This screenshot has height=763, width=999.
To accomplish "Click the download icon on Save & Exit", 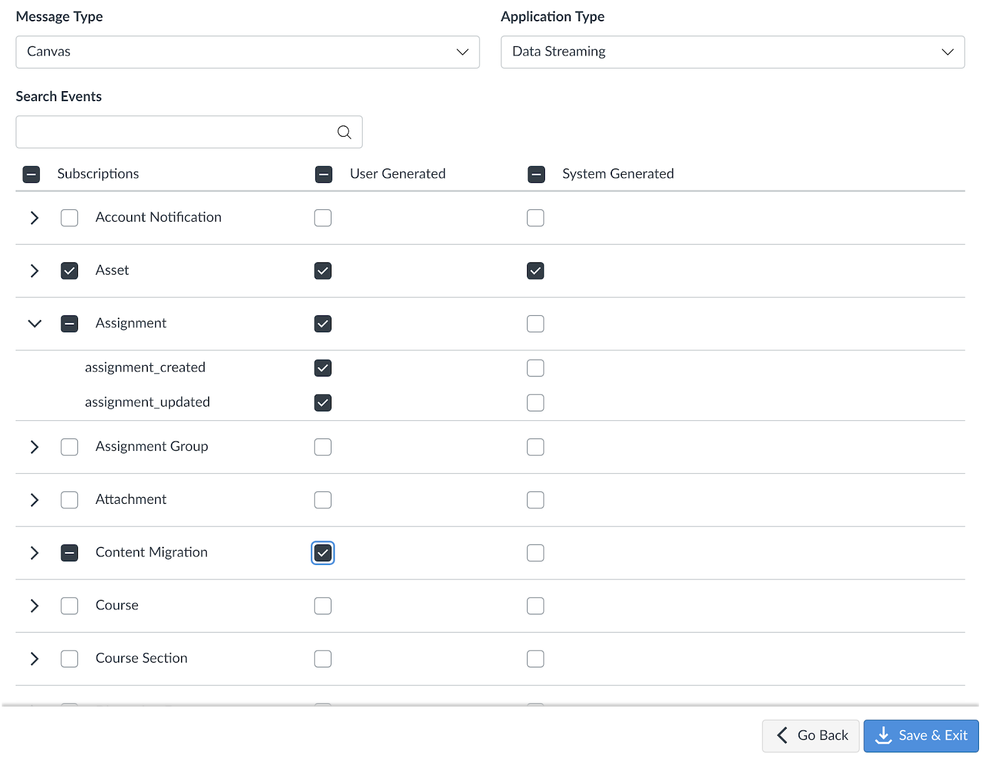I will coord(884,735).
